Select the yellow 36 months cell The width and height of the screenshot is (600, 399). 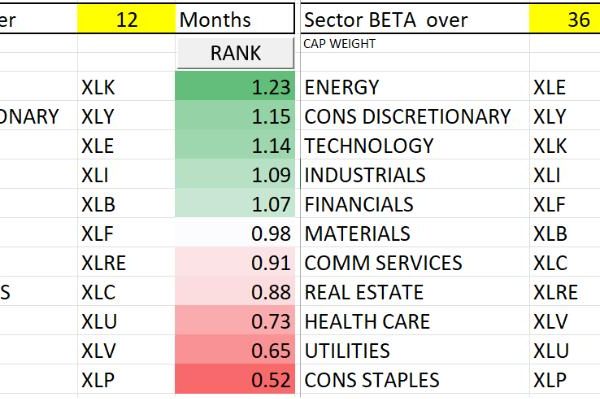565,19
